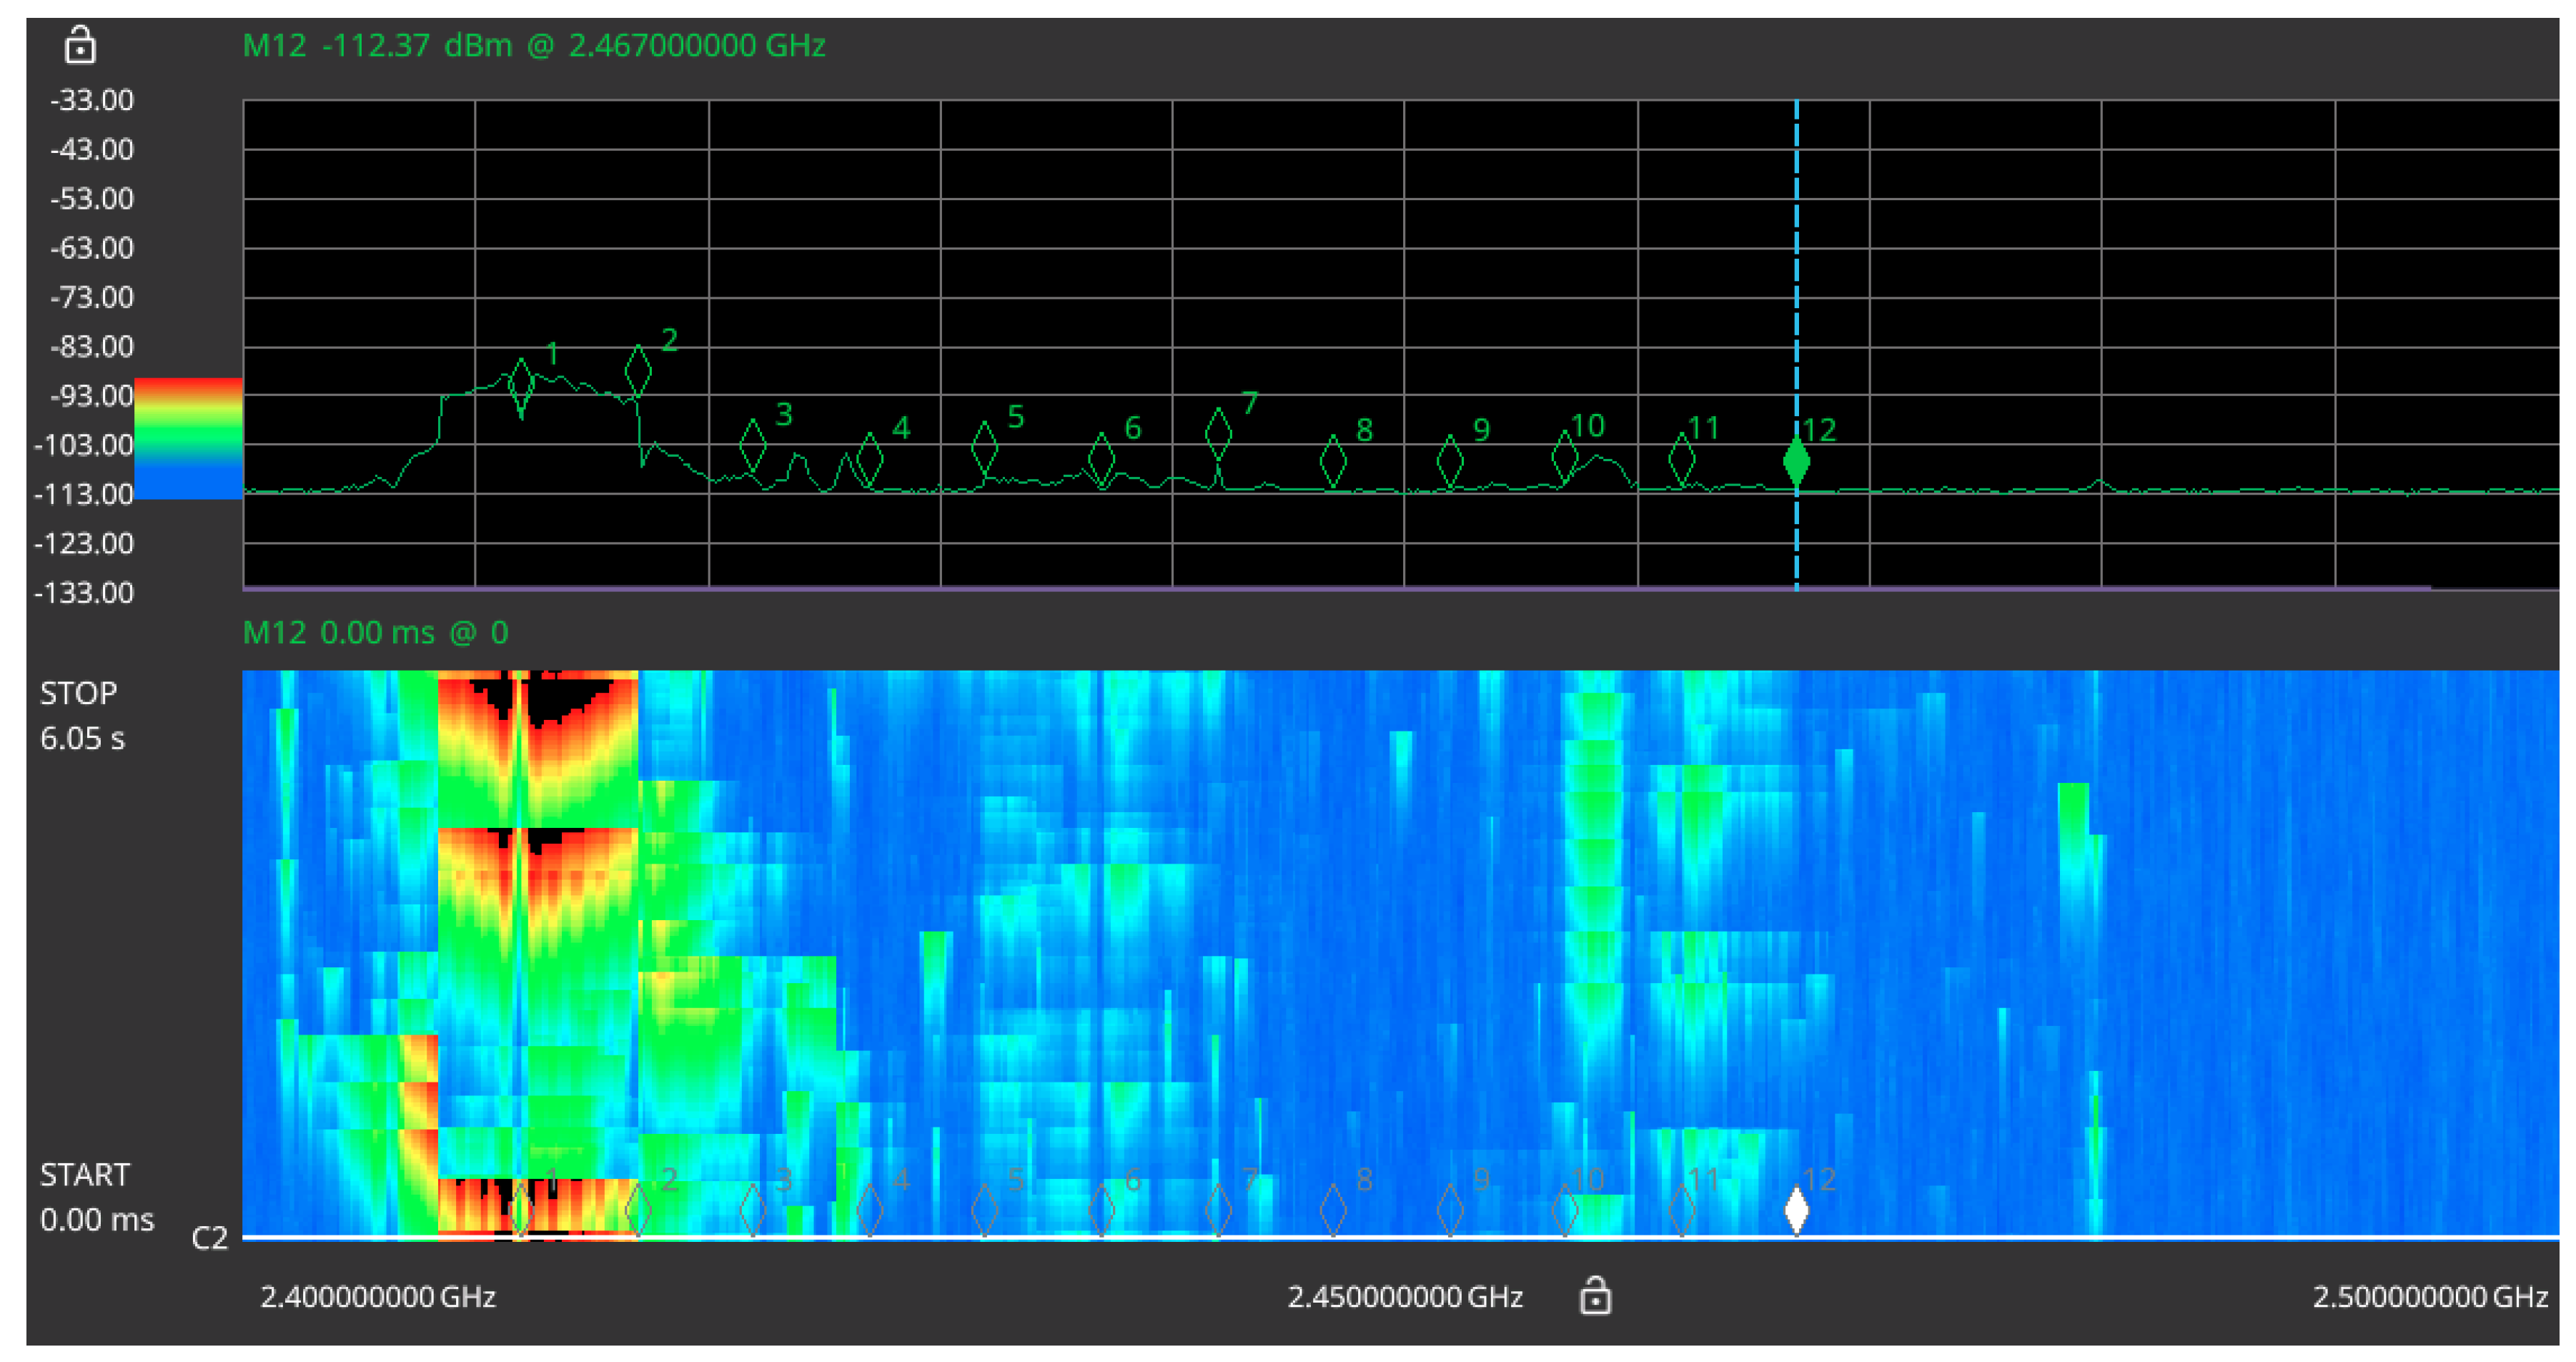Click the lock icon at top left
This screenshot has height=1362, width=2576.
[80, 46]
